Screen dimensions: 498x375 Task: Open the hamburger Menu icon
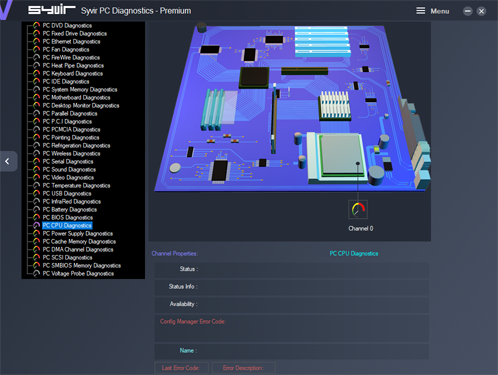(420, 11)
